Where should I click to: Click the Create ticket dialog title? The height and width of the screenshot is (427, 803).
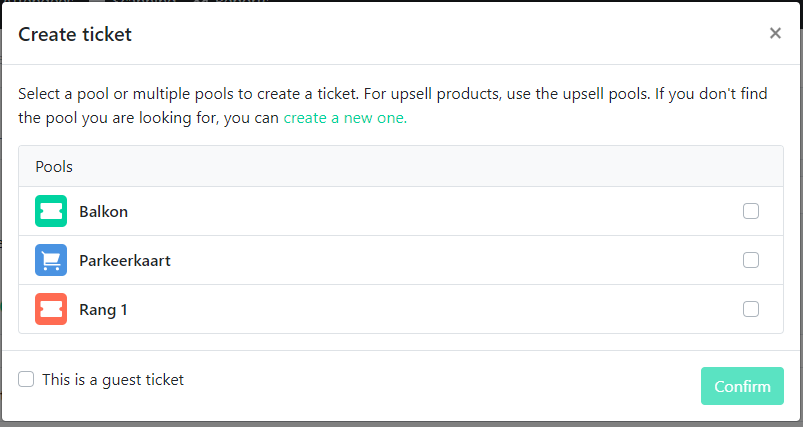(x=75, y=34)
